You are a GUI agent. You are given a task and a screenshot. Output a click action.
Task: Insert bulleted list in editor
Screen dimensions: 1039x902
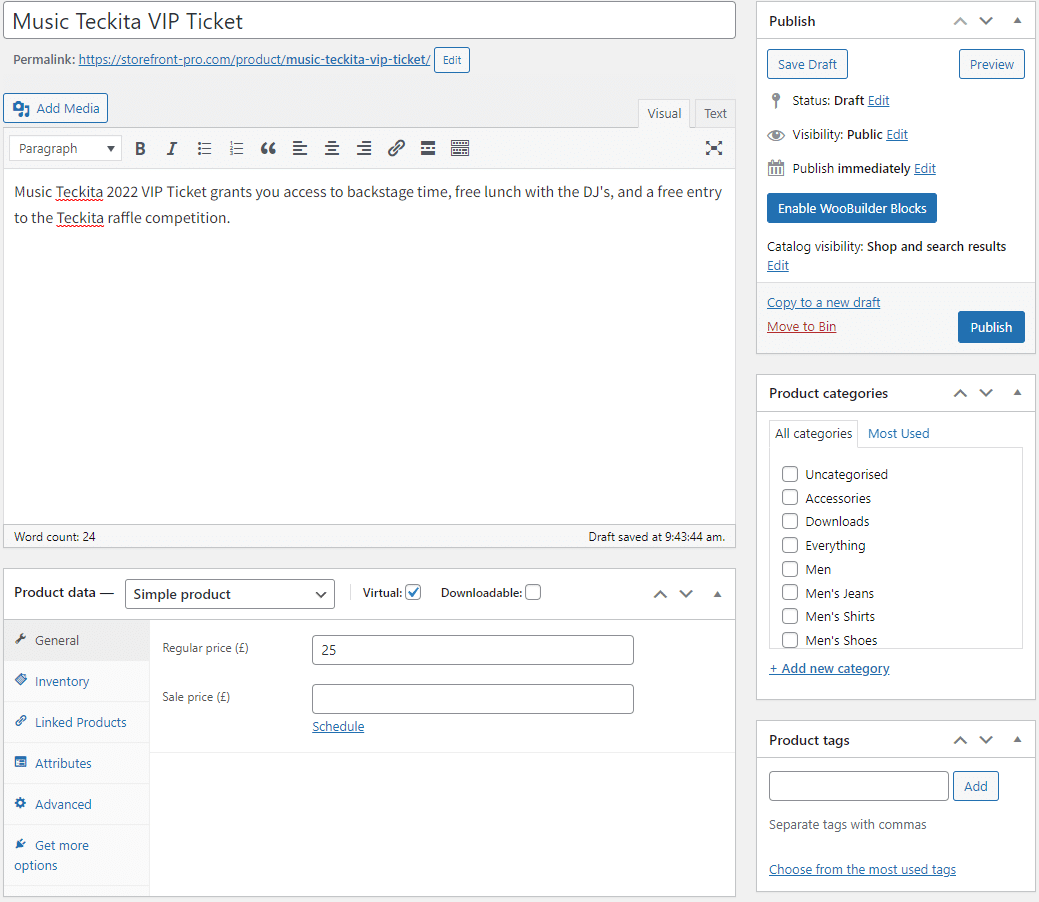pyautogui.click(x=204, y=148)
